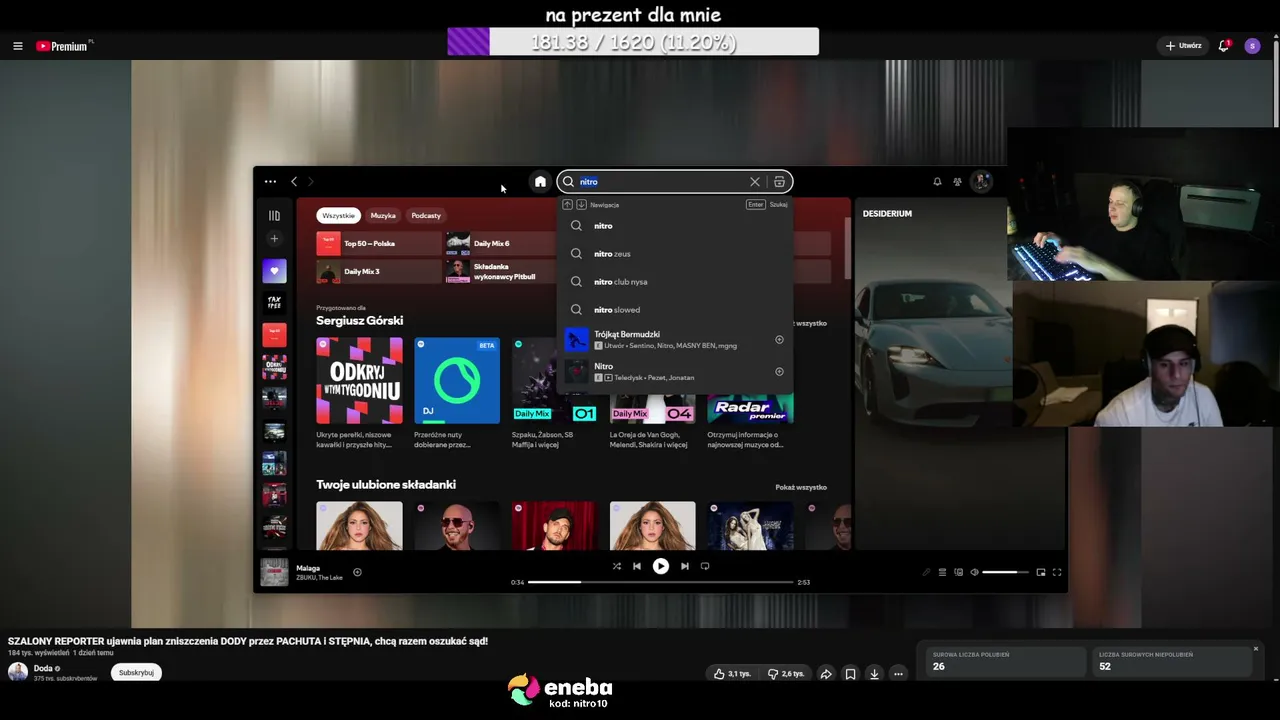Choose the 'nitro slowed' suggestion
Image resolution: width=1280 pixels, height=720 pixels.
[675, 310]
